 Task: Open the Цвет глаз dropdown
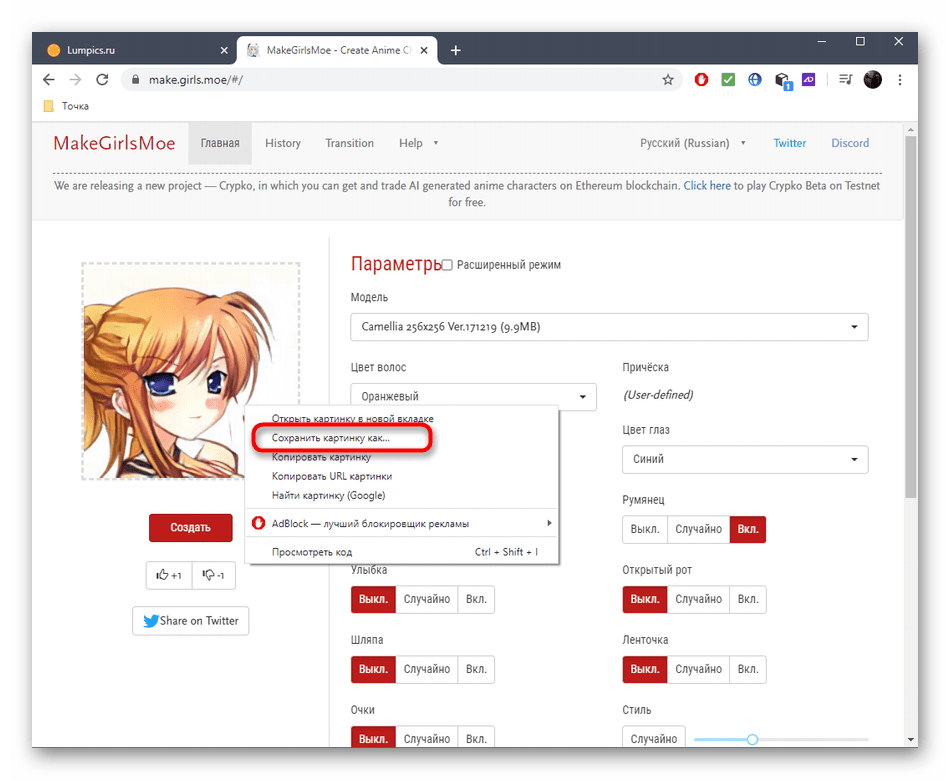[745, 459]
